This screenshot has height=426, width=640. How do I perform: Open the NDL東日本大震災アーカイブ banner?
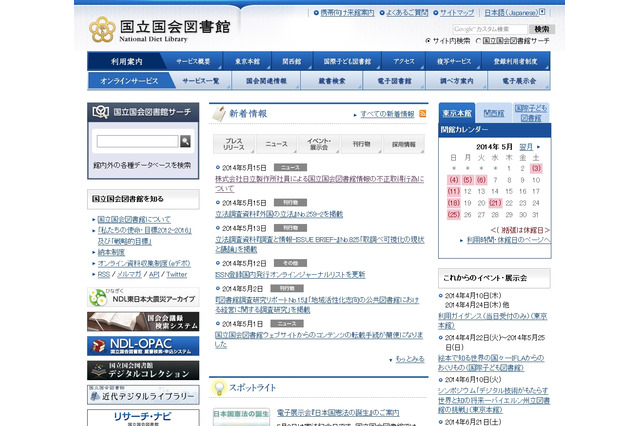(136, 297)
